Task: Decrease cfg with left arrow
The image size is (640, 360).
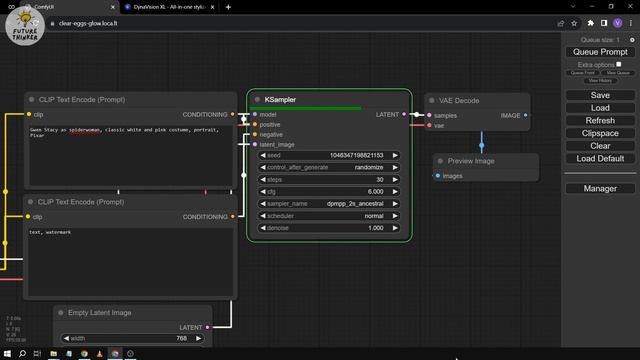Action: [x=263, y=191]
